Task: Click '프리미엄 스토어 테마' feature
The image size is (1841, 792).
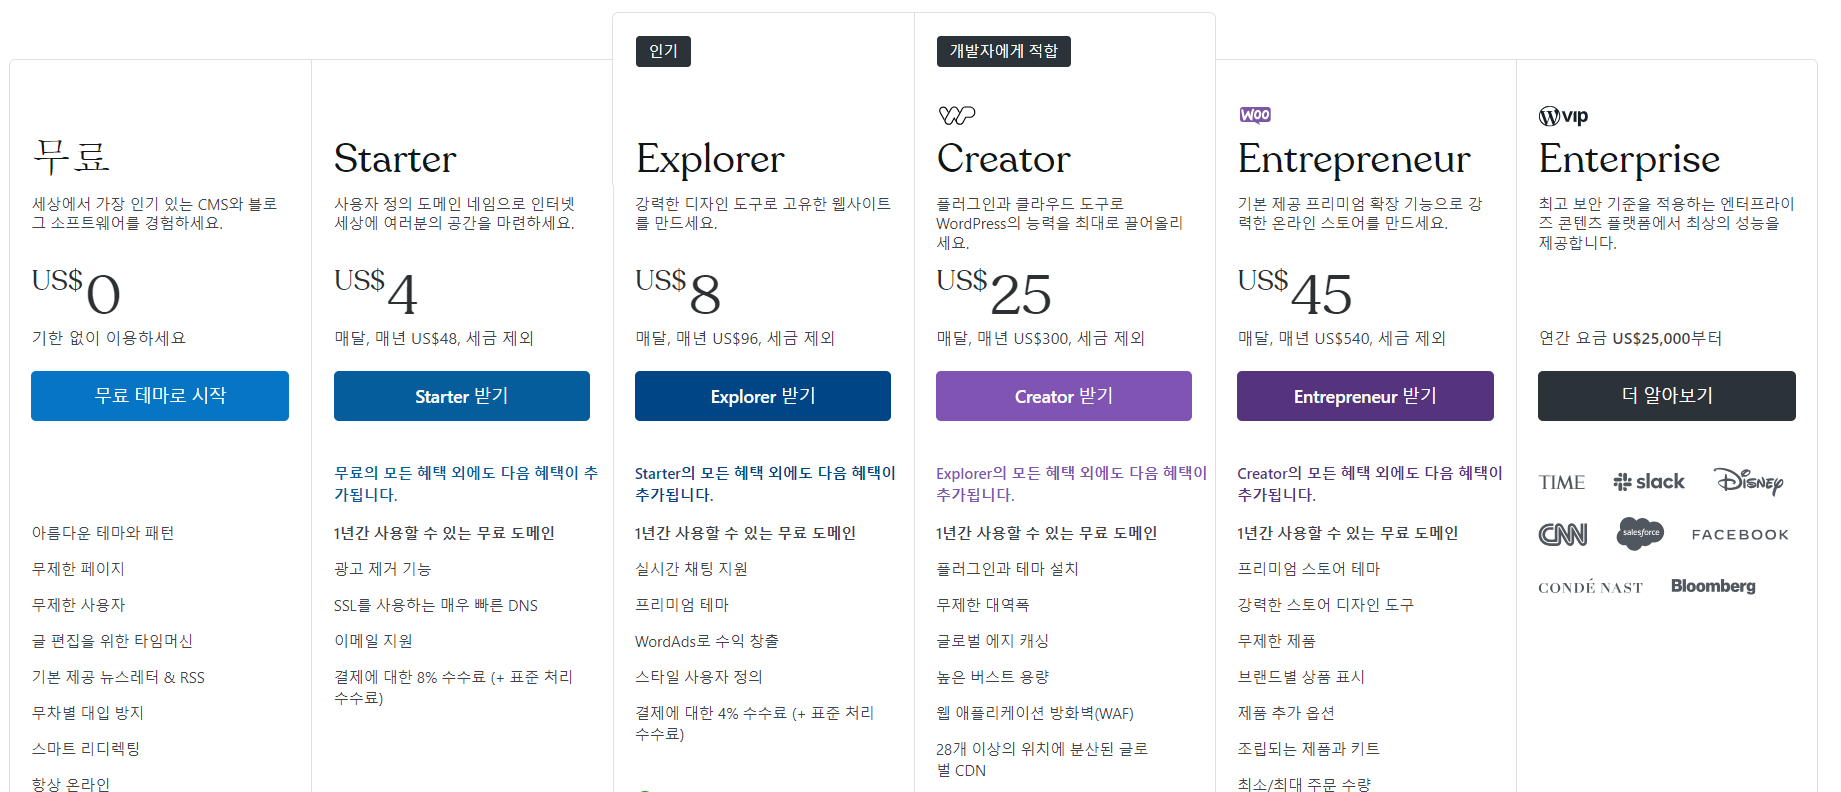Action: tap(1308, 569)
